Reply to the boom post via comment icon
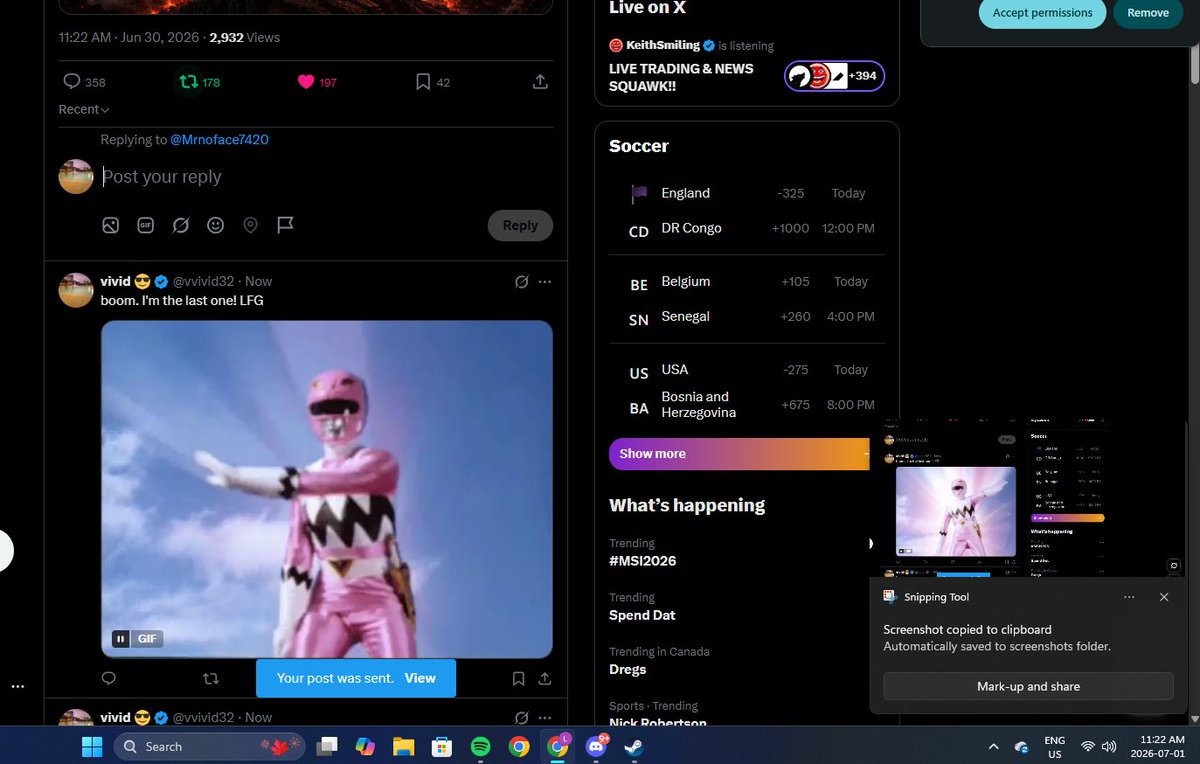The width and height of the screenshot is (1200, 764). [109, 678]
